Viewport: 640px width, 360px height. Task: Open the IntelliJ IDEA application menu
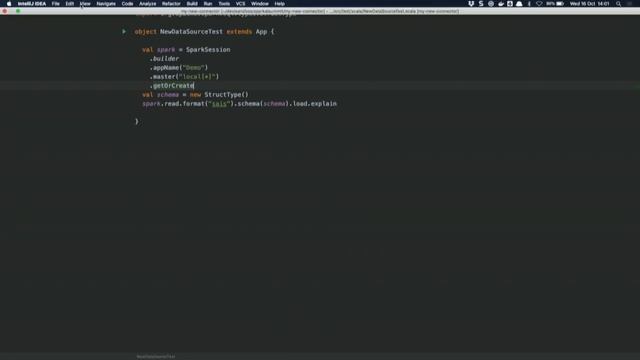point(32,4)
